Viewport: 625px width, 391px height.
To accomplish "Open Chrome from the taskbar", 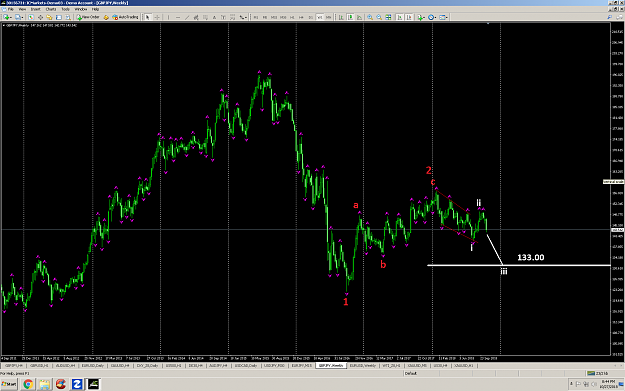I will click(28, 384).
